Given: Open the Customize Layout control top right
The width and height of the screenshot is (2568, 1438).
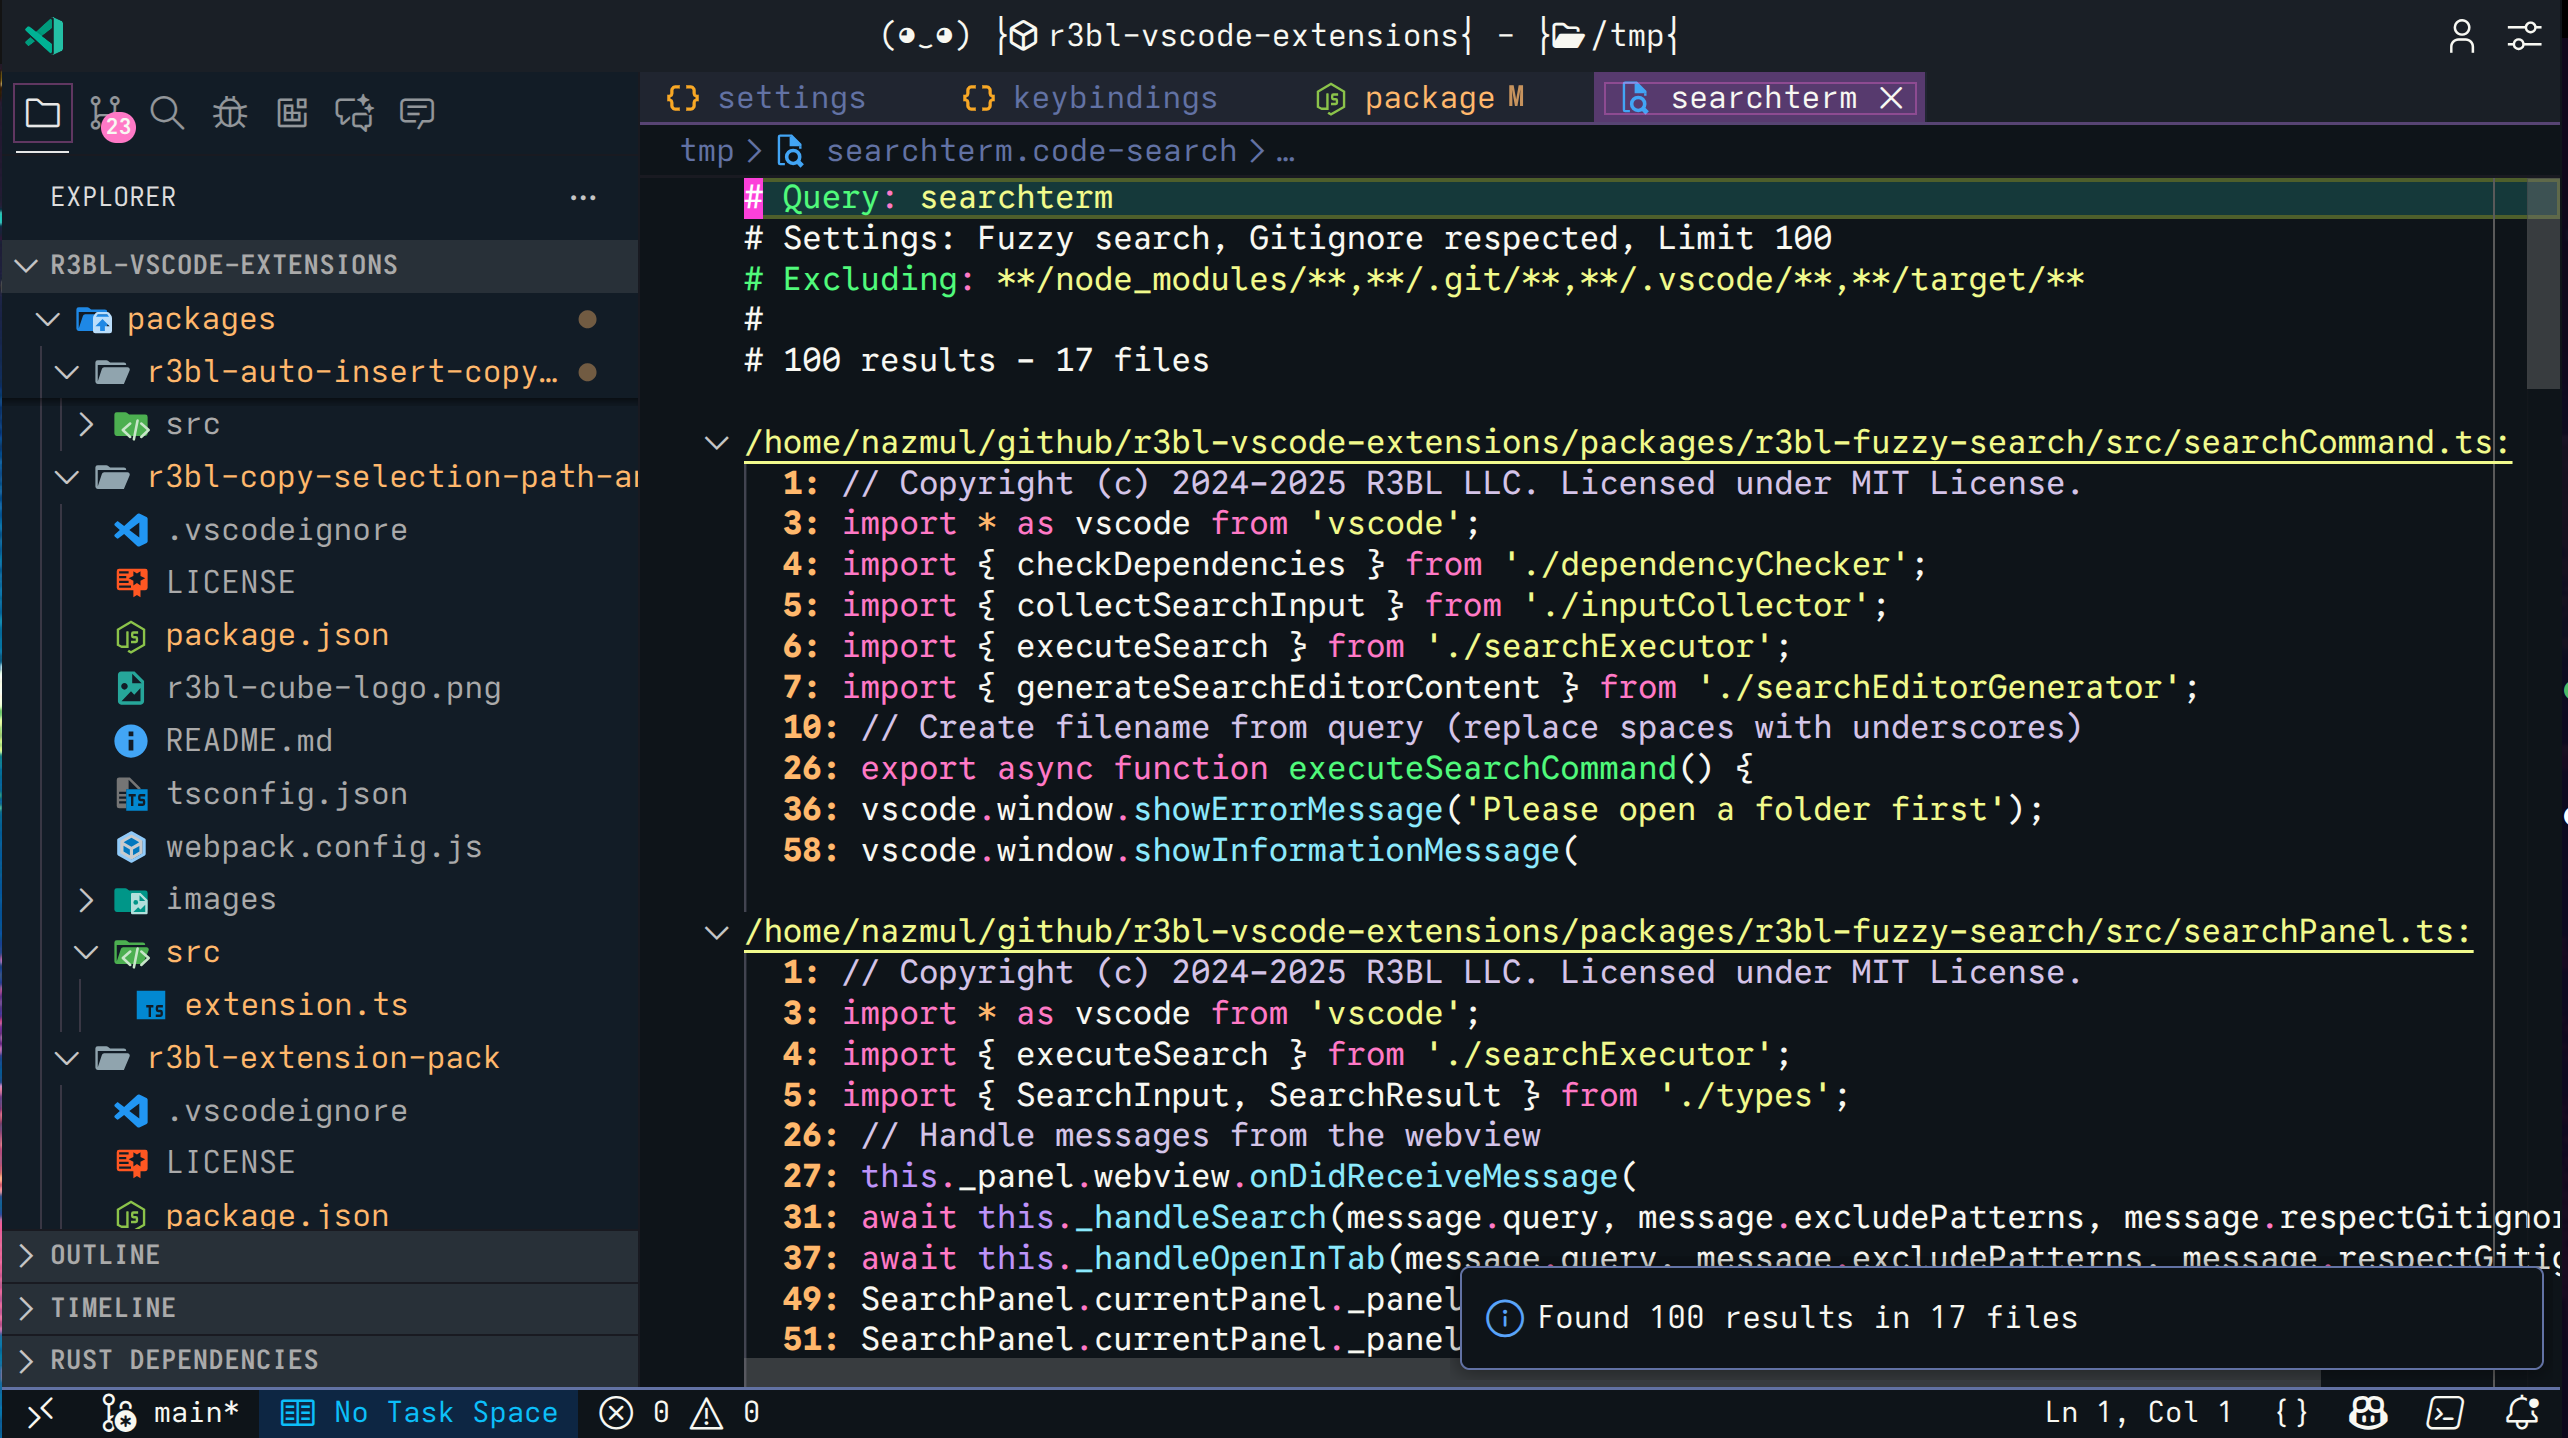Looking at the screenshot, I should click(x=2523, y=36).
